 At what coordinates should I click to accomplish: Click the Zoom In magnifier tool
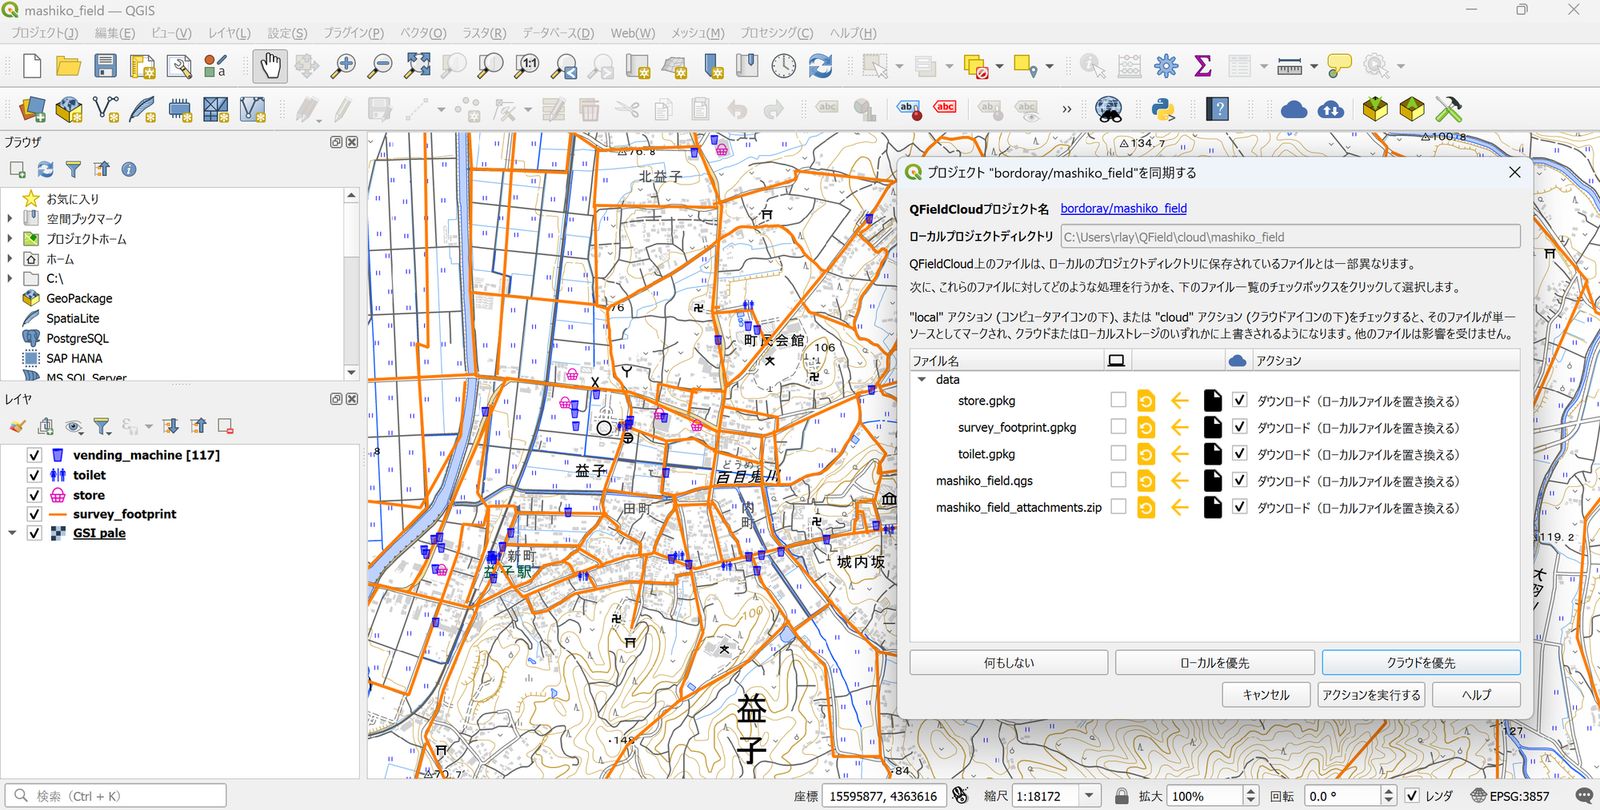(343, 66)
